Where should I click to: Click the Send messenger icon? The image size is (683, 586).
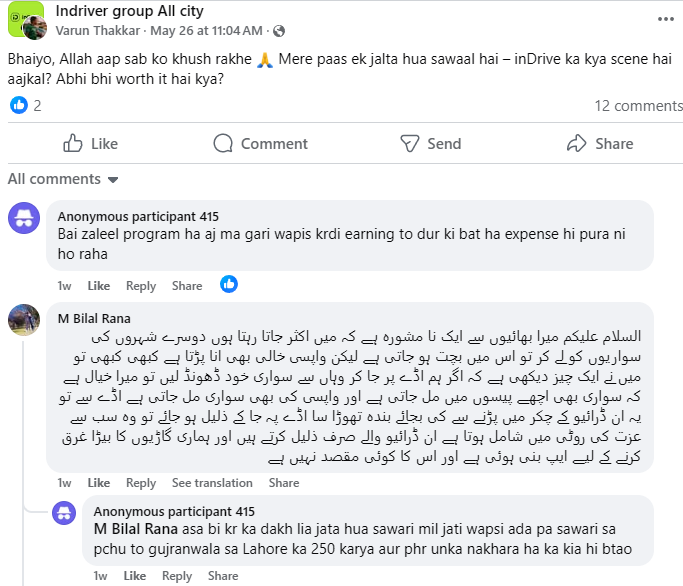[409, 143]
